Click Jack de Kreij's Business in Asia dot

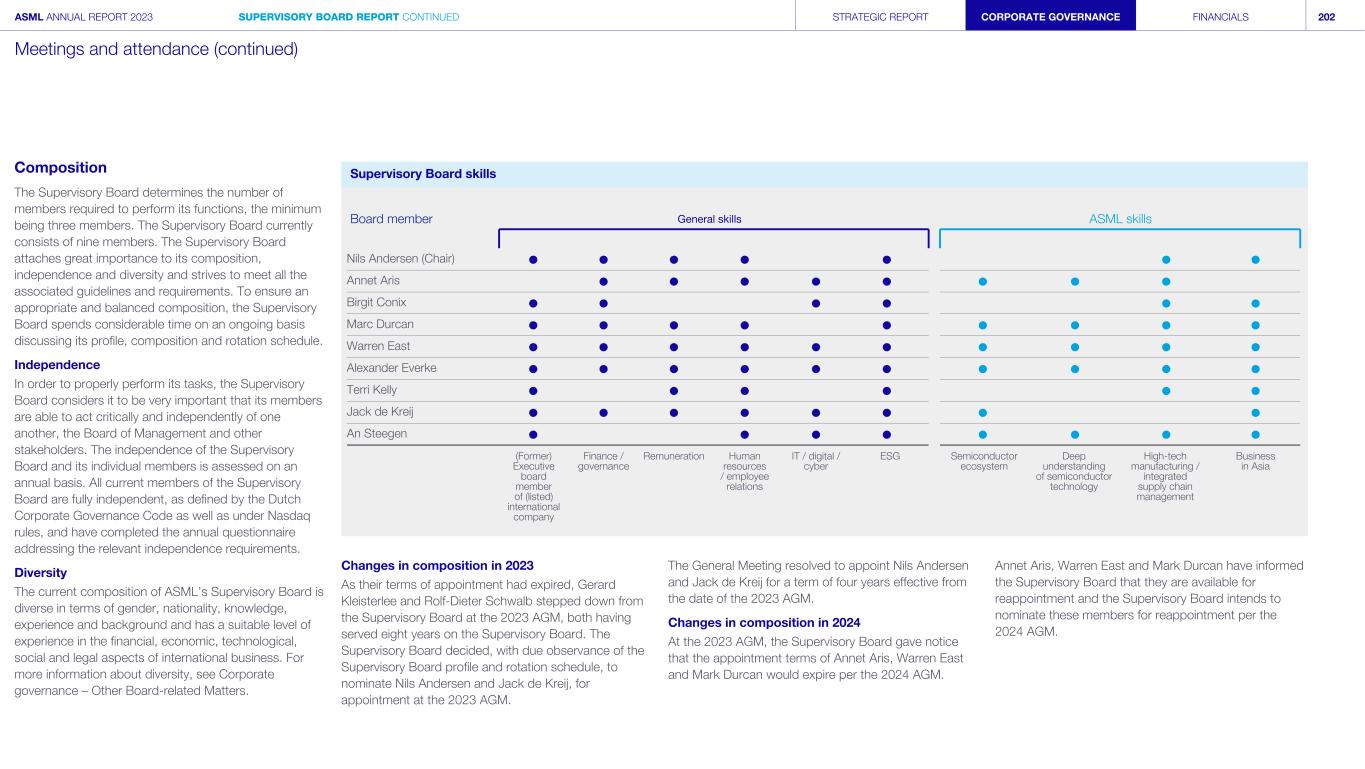click(1255, 412)
